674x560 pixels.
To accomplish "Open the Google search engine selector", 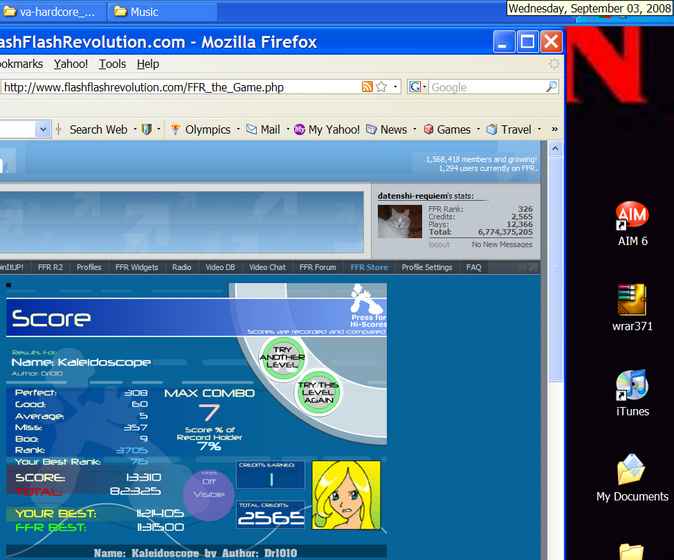I will [418, 87].
